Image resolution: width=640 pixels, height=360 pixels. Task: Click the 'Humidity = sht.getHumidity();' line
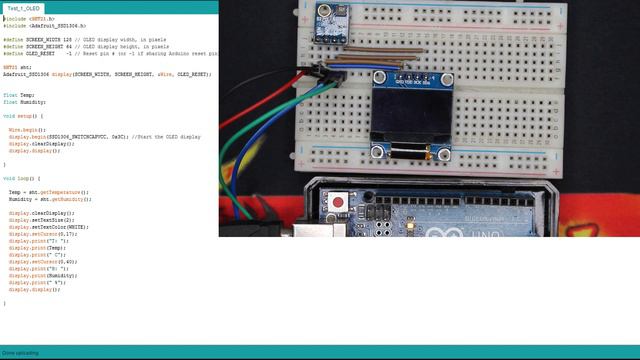pyautogui.click(x=50, y=199)
